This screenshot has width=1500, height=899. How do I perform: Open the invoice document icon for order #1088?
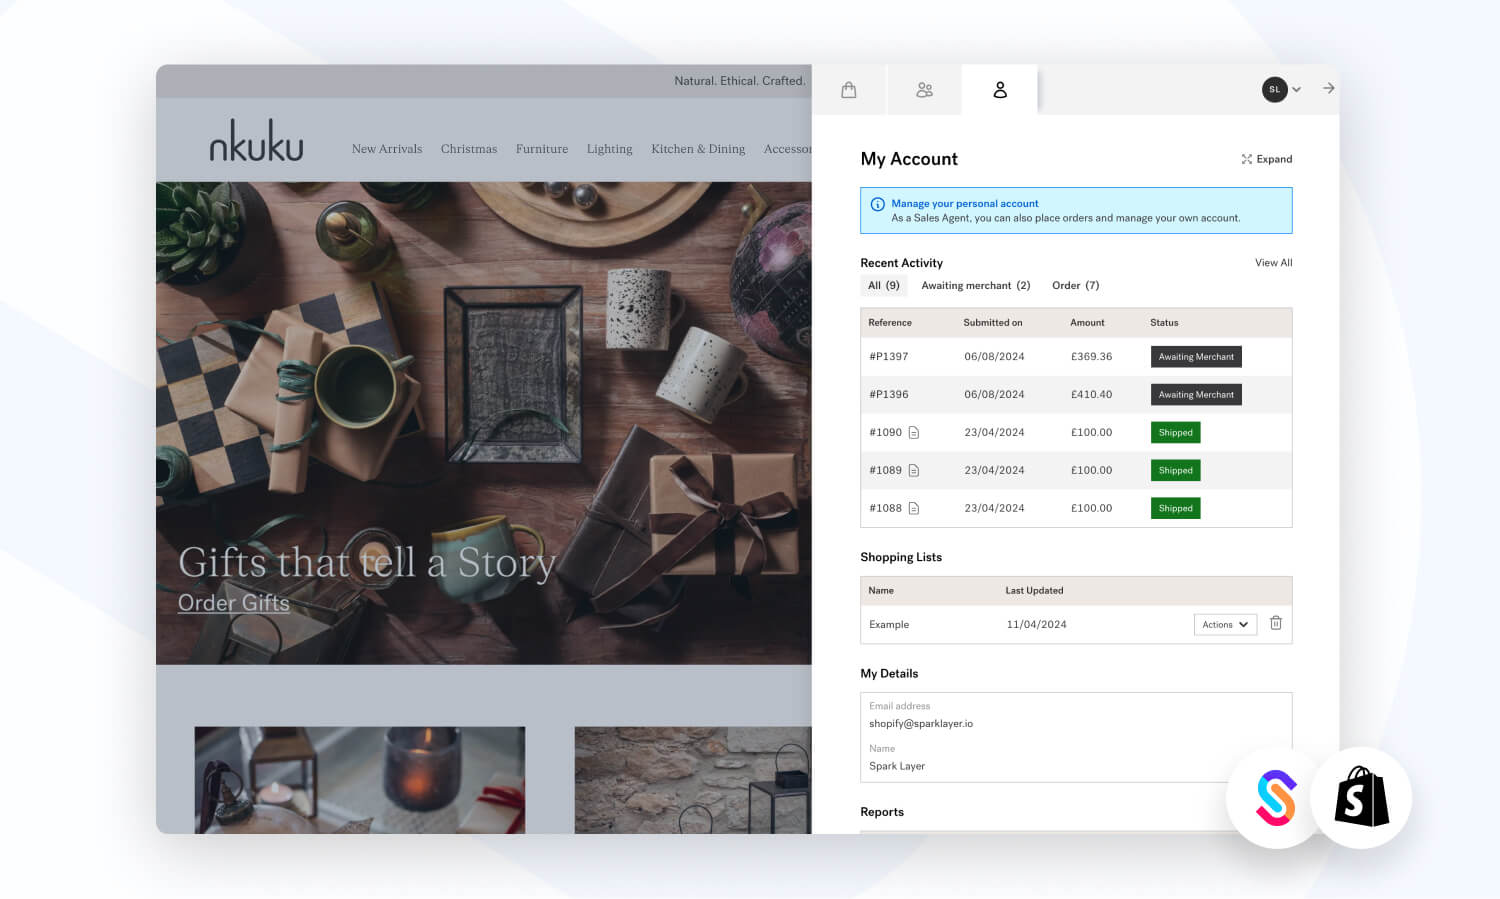click(913, 509)
